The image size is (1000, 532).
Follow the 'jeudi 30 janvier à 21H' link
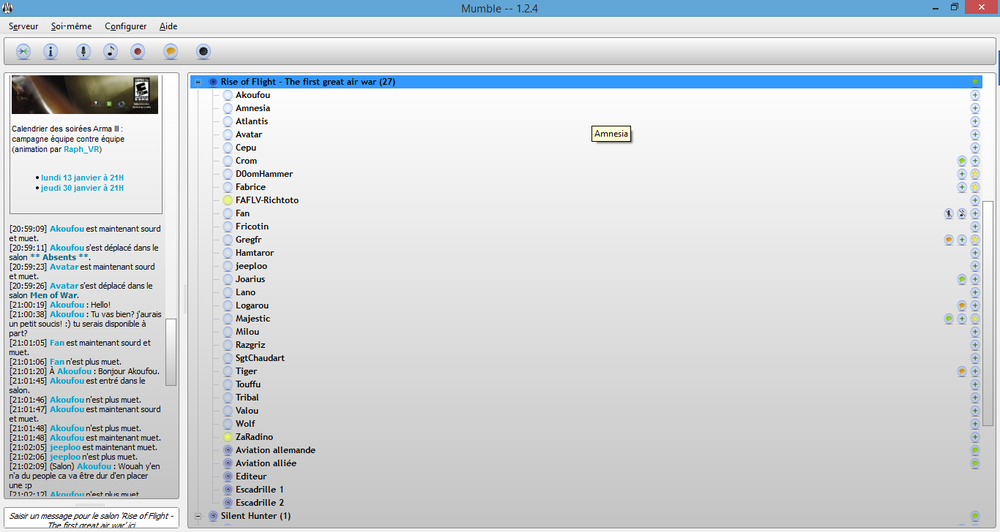(82, 188)
